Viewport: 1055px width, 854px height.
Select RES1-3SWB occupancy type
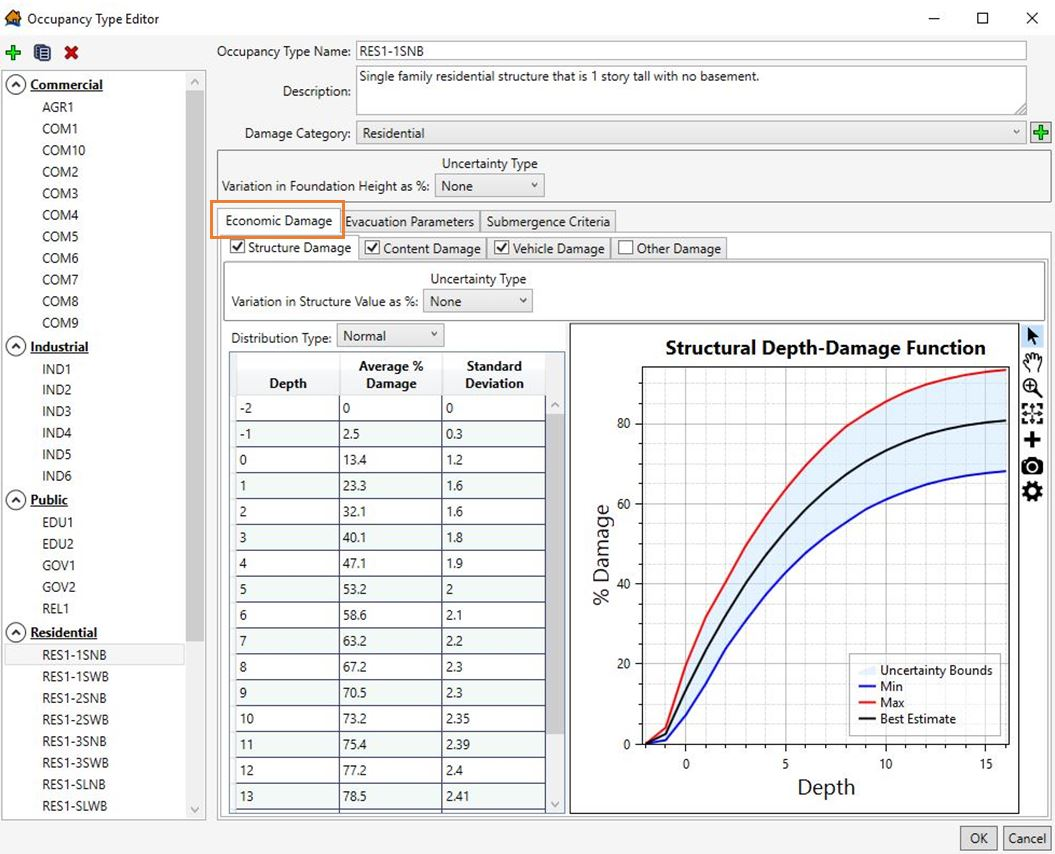(x=75, y=762)
